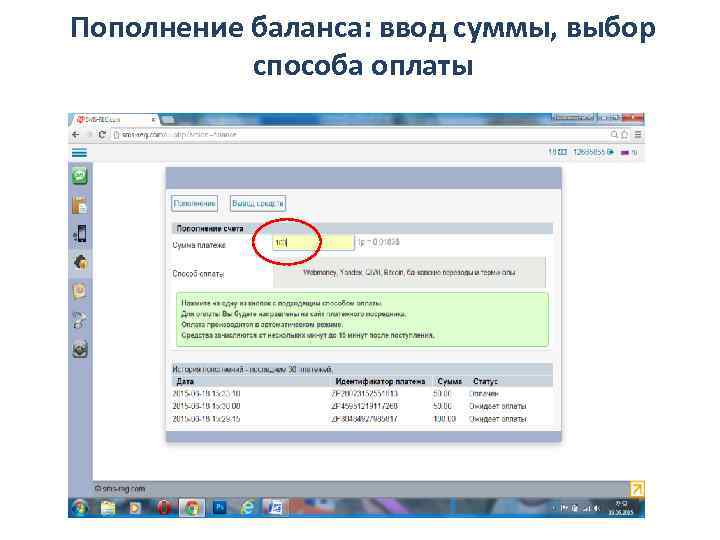This screenshot has height=540, width=720.
Task: Open the mobile phone icon in sidebar
Action: [x=80, y=234]
